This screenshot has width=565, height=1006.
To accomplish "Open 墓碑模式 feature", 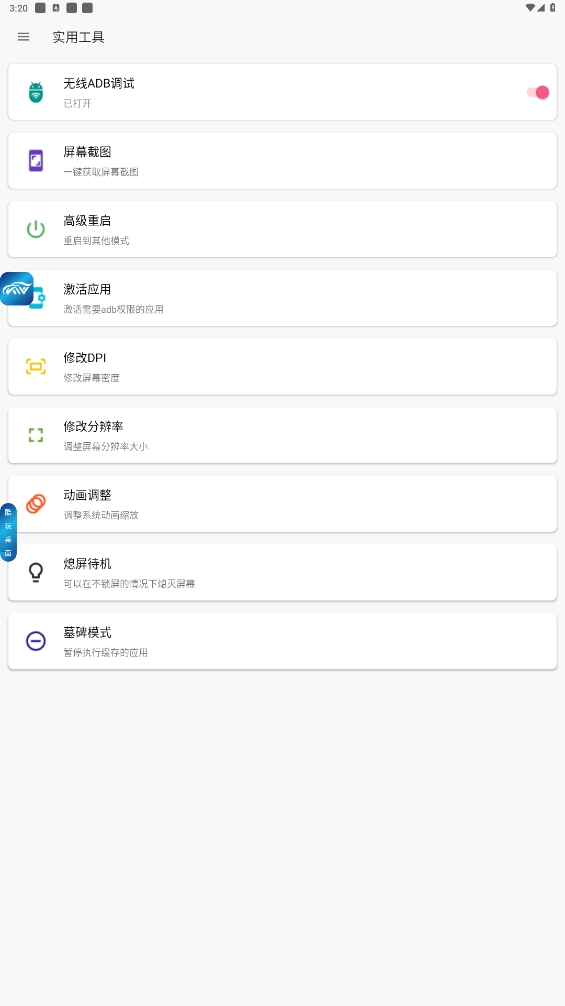I will (282, 641).
